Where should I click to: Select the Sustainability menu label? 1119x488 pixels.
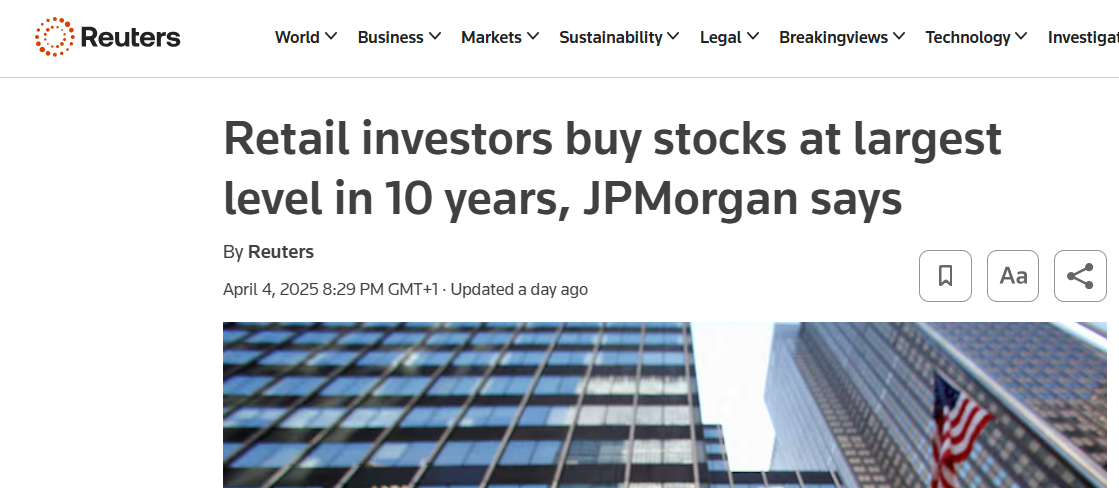610,37
